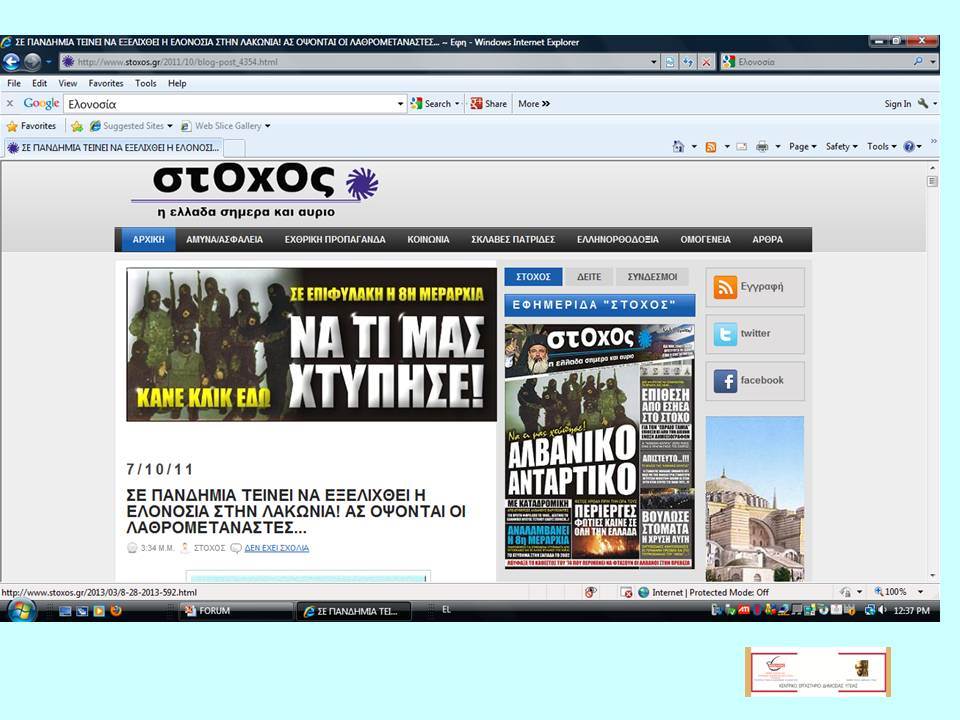Click the ΝΑ ΤΙ ΜΑΣ ΧΤΥΠΗΣΕ banner image
The height and width of the screenshot is (720, 960).
click(311, 345)
